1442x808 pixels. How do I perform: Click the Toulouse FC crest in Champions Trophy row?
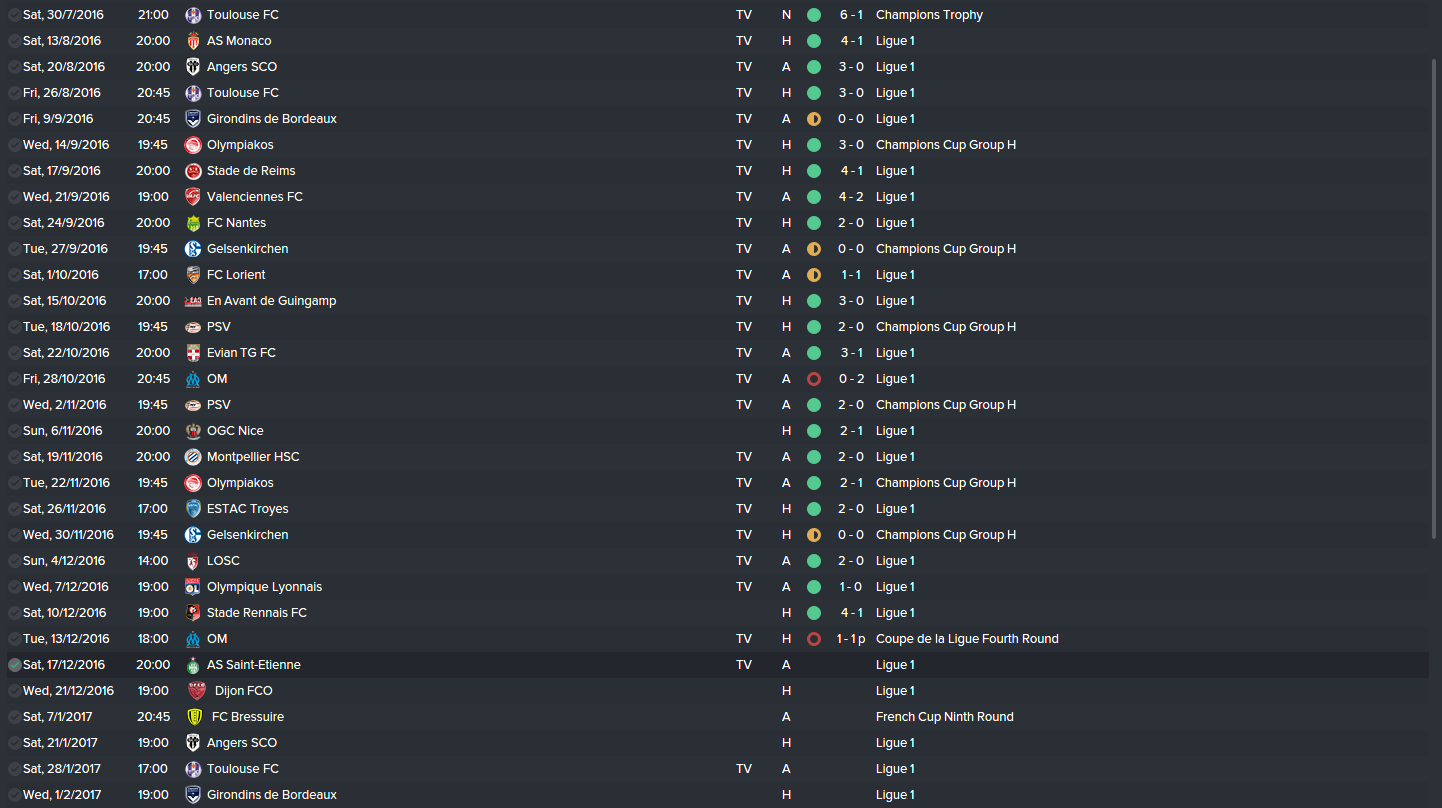coord(193,15)
